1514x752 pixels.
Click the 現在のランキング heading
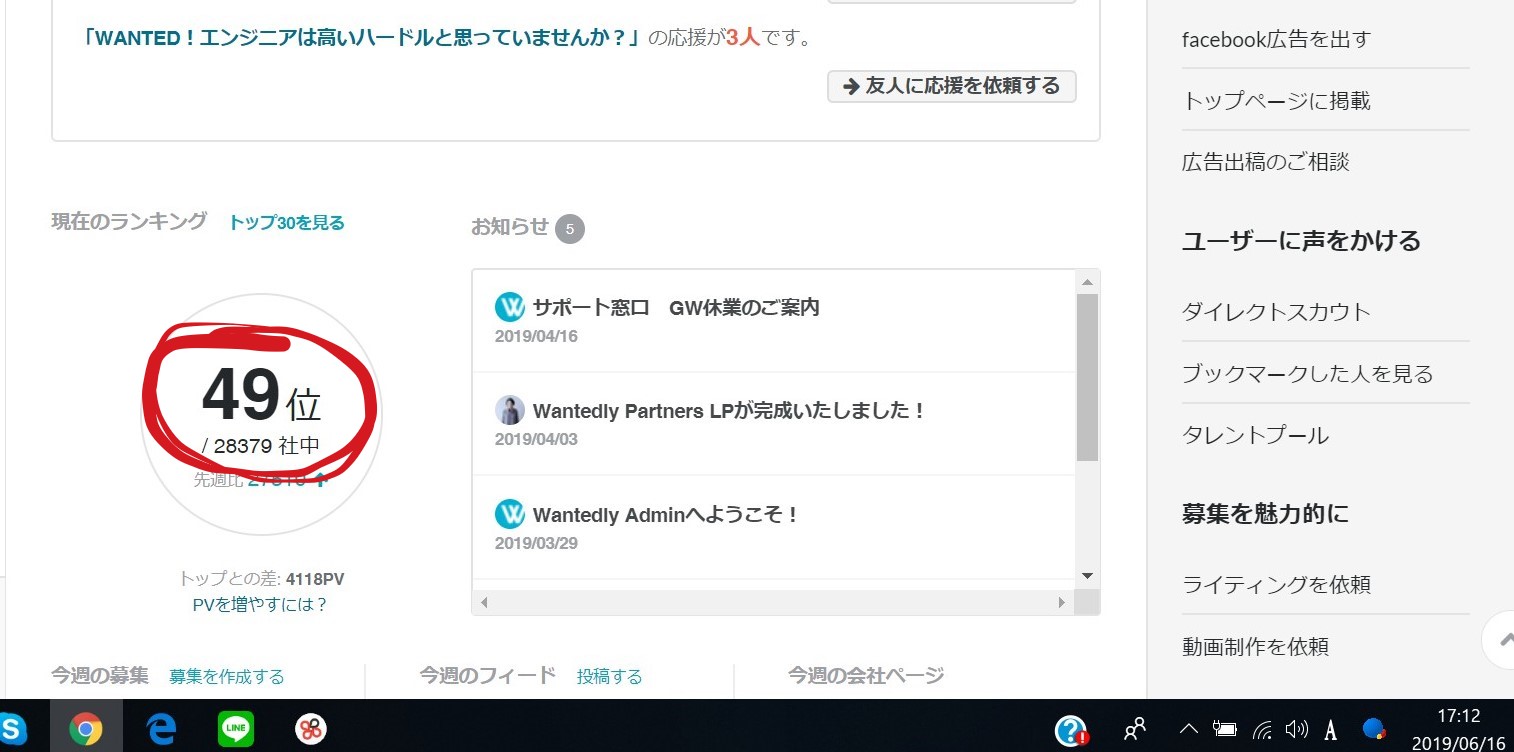(129, 221)
